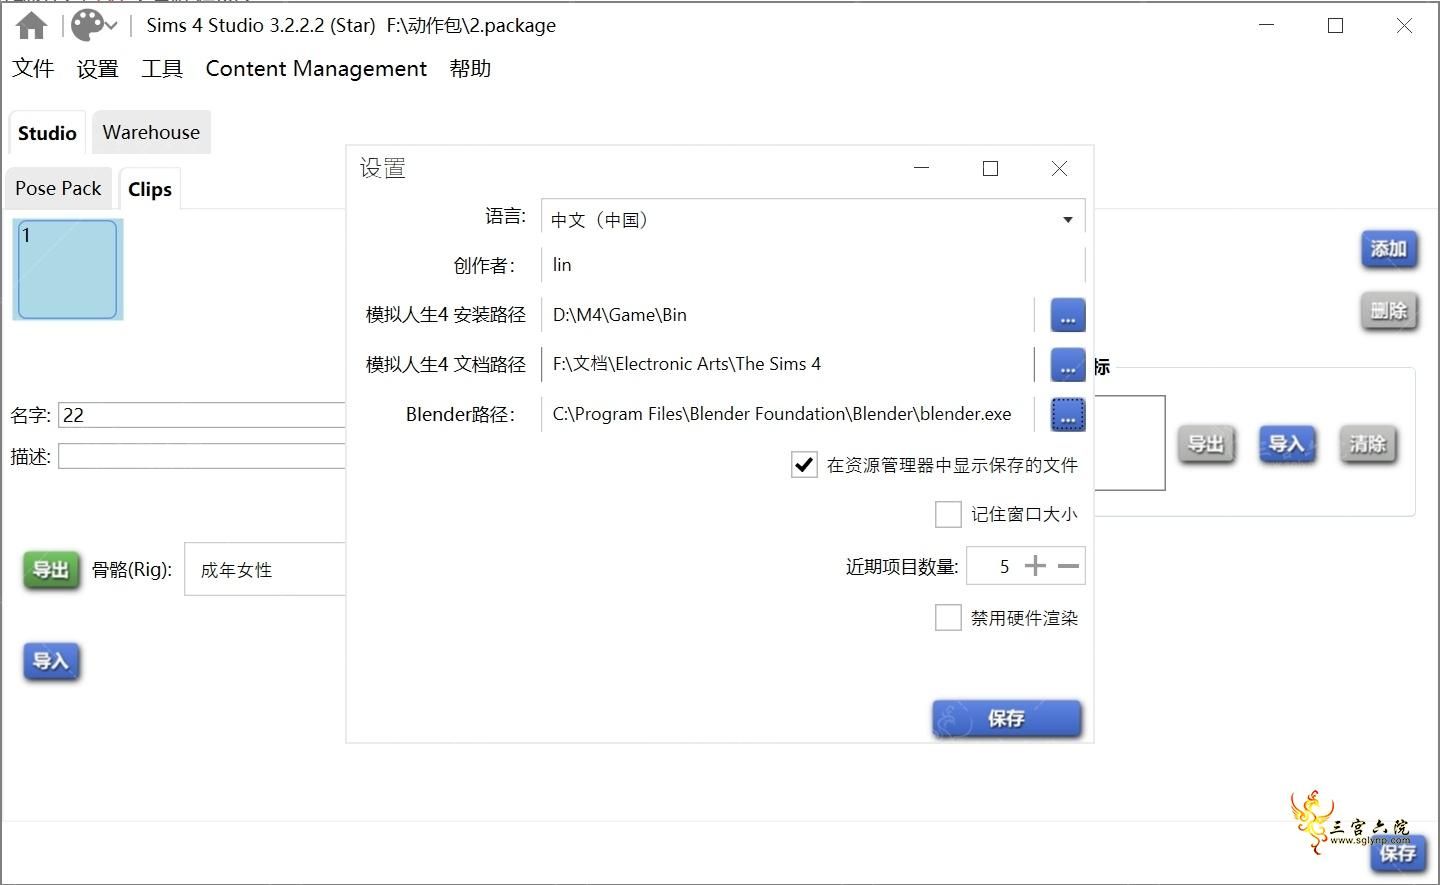Click the 删除 button

tap(1389, 311)
